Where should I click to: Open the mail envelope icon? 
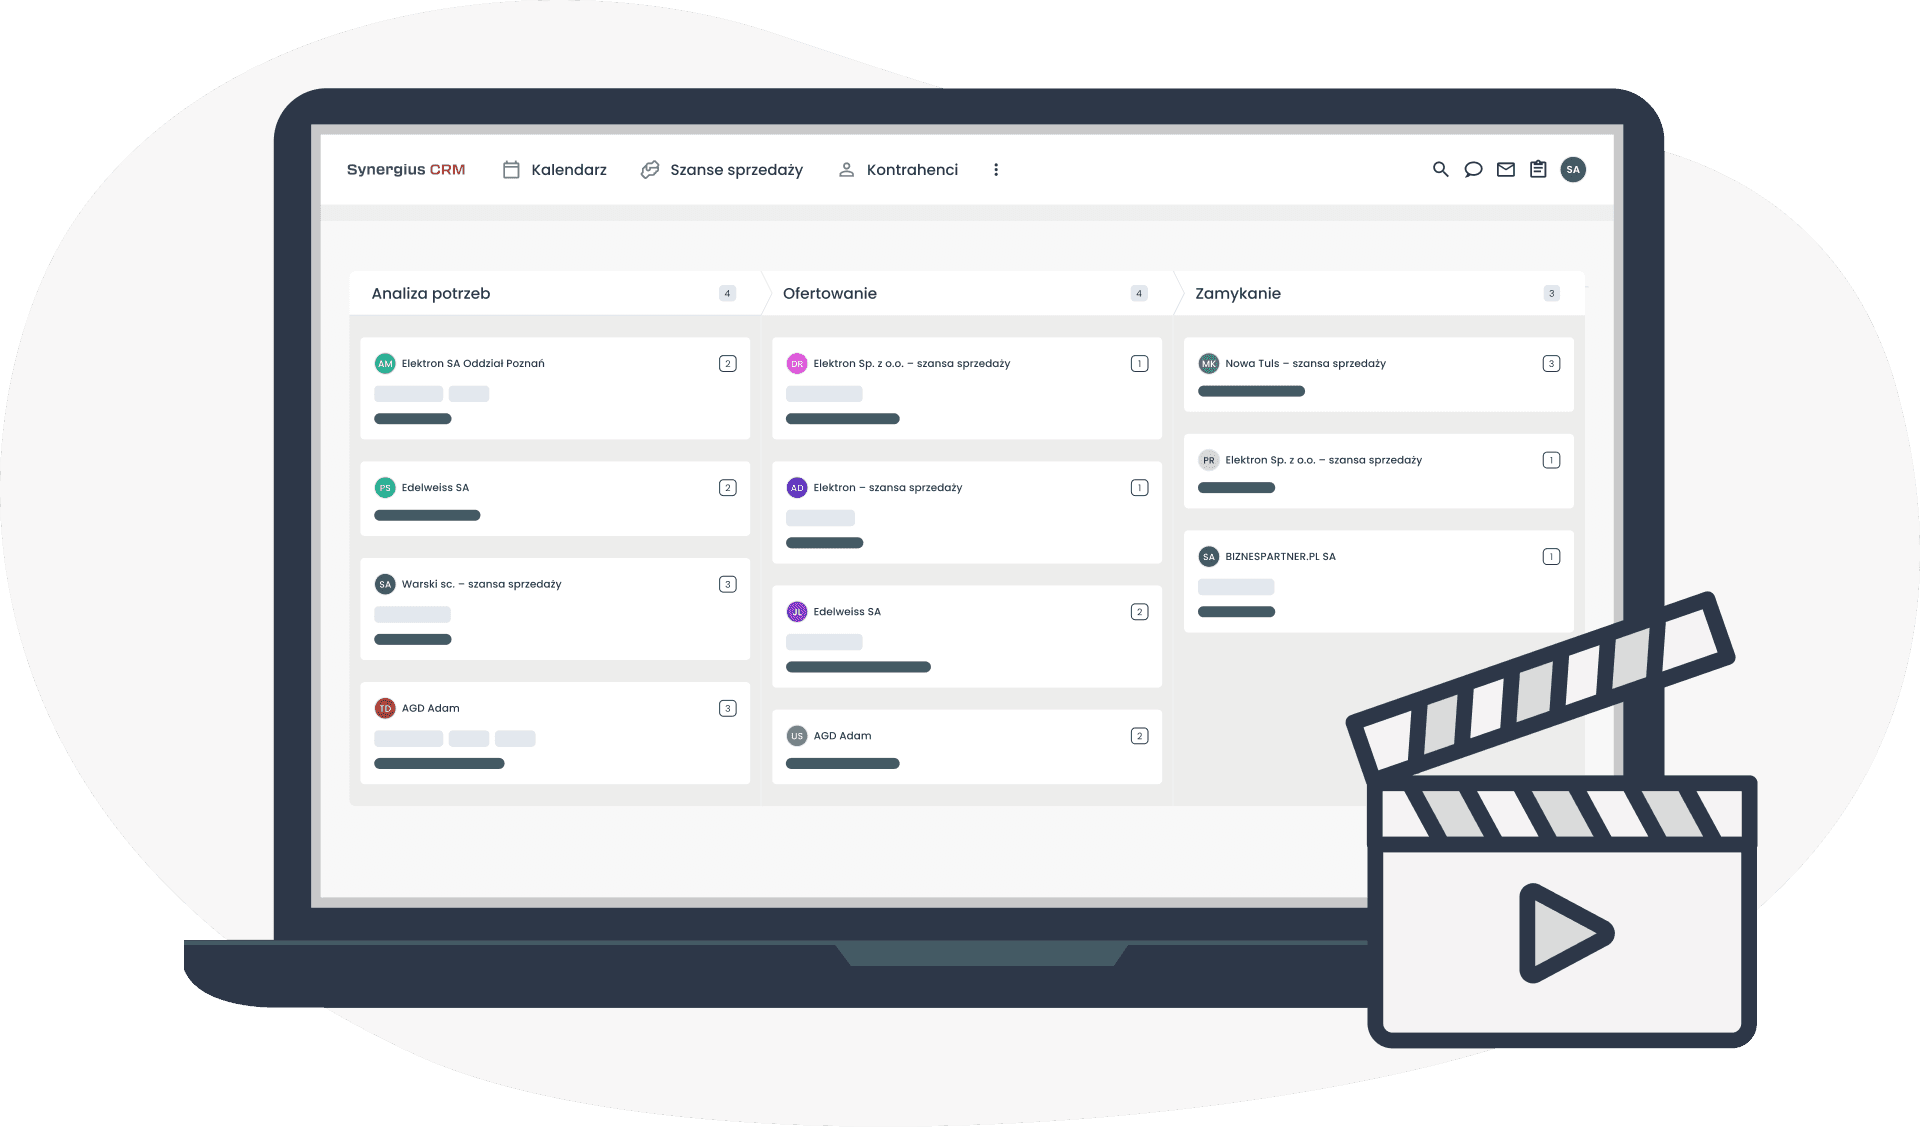(x=1506, y=170)
